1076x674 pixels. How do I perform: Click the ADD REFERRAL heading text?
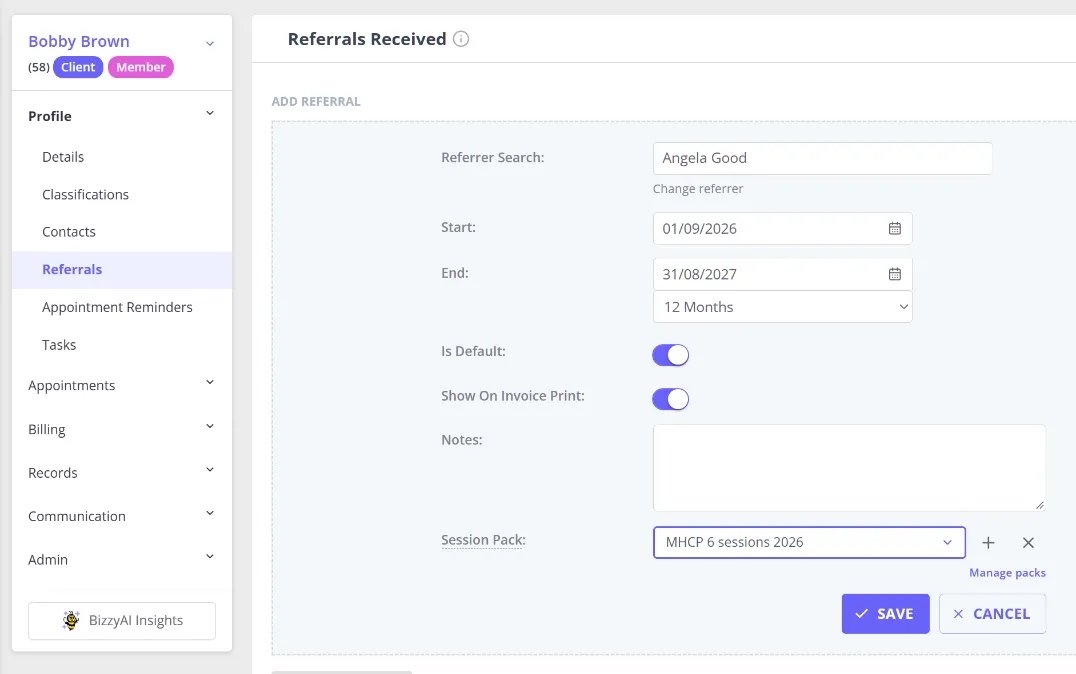point(316,102)
